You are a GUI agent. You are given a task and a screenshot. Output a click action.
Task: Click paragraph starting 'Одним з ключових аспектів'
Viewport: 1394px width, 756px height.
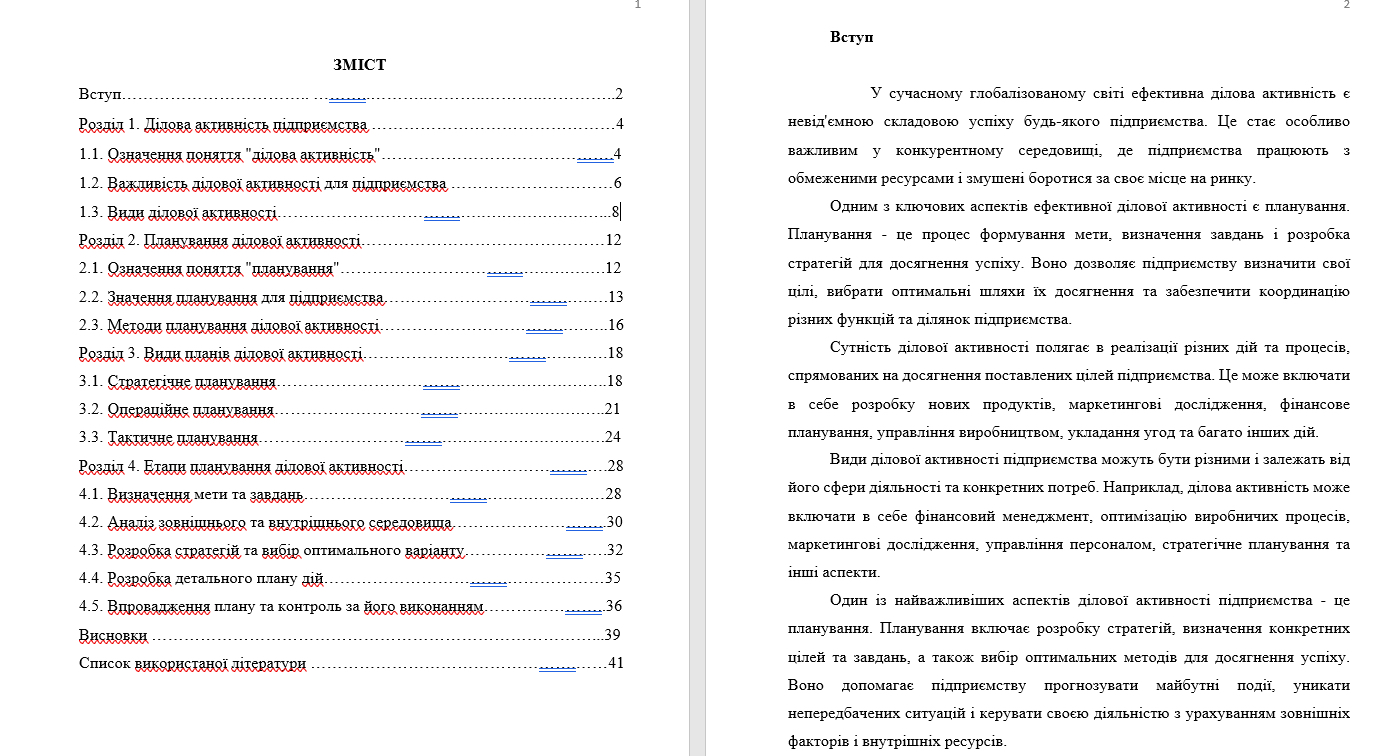click(1068, 263)
